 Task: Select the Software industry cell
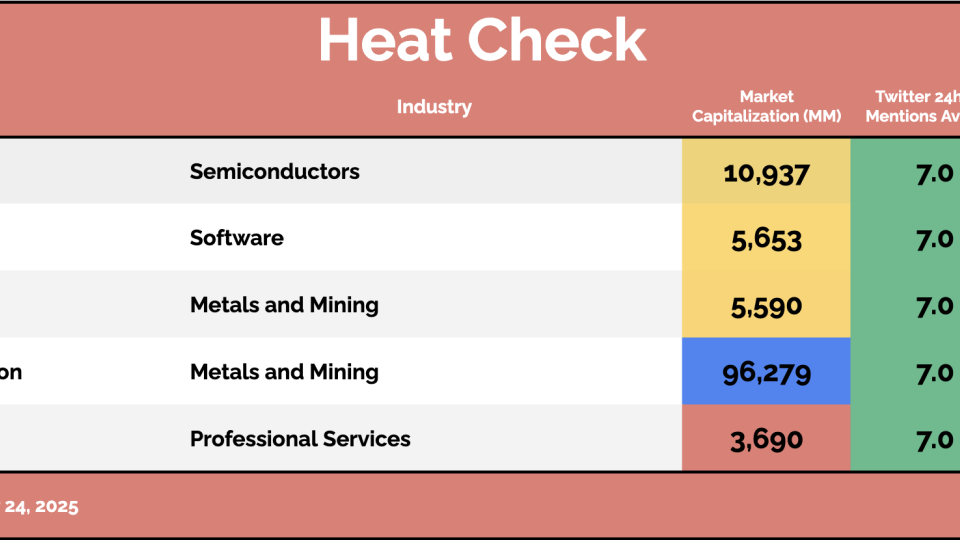click(x=237, y=238)
